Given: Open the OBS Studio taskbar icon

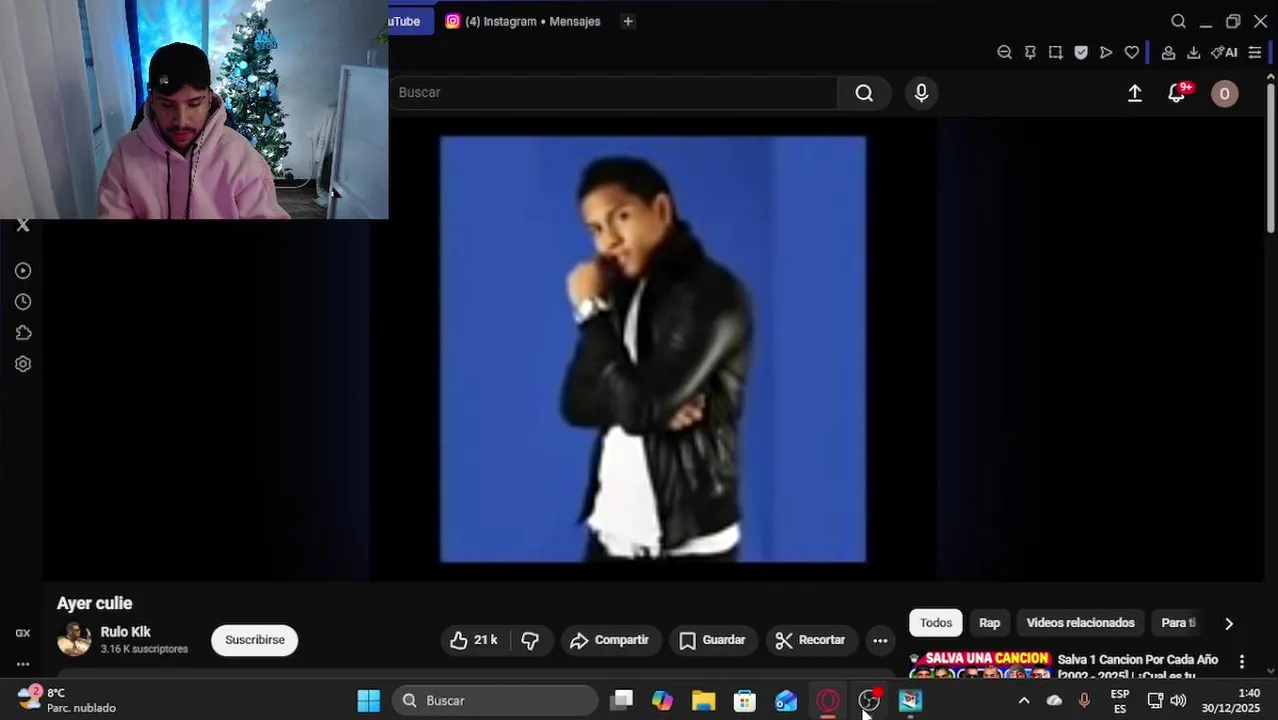Looking at the screenshot, I should click(x=869, y=701).
